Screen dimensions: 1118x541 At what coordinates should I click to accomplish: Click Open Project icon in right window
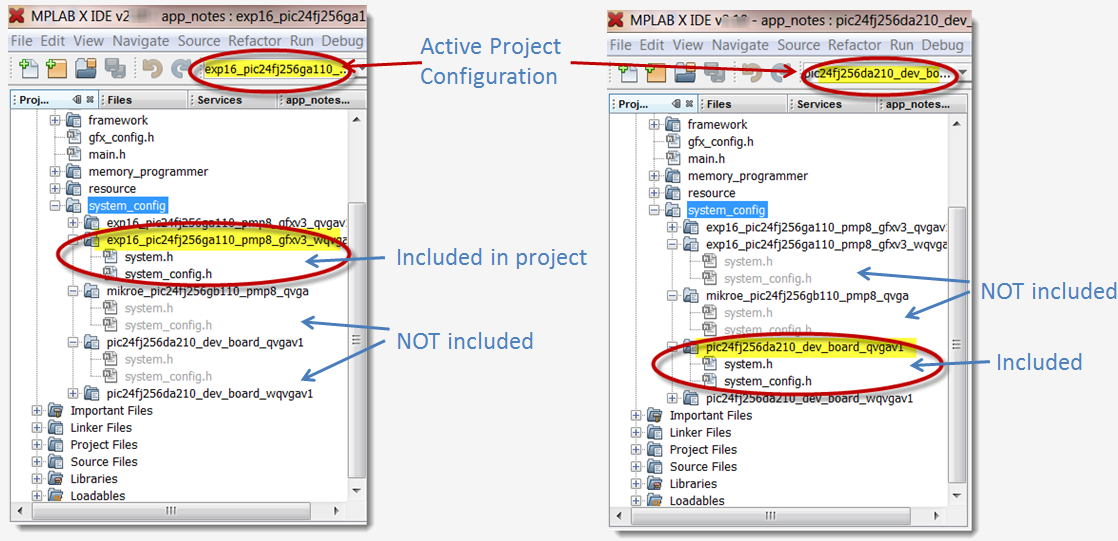[686, 74]
